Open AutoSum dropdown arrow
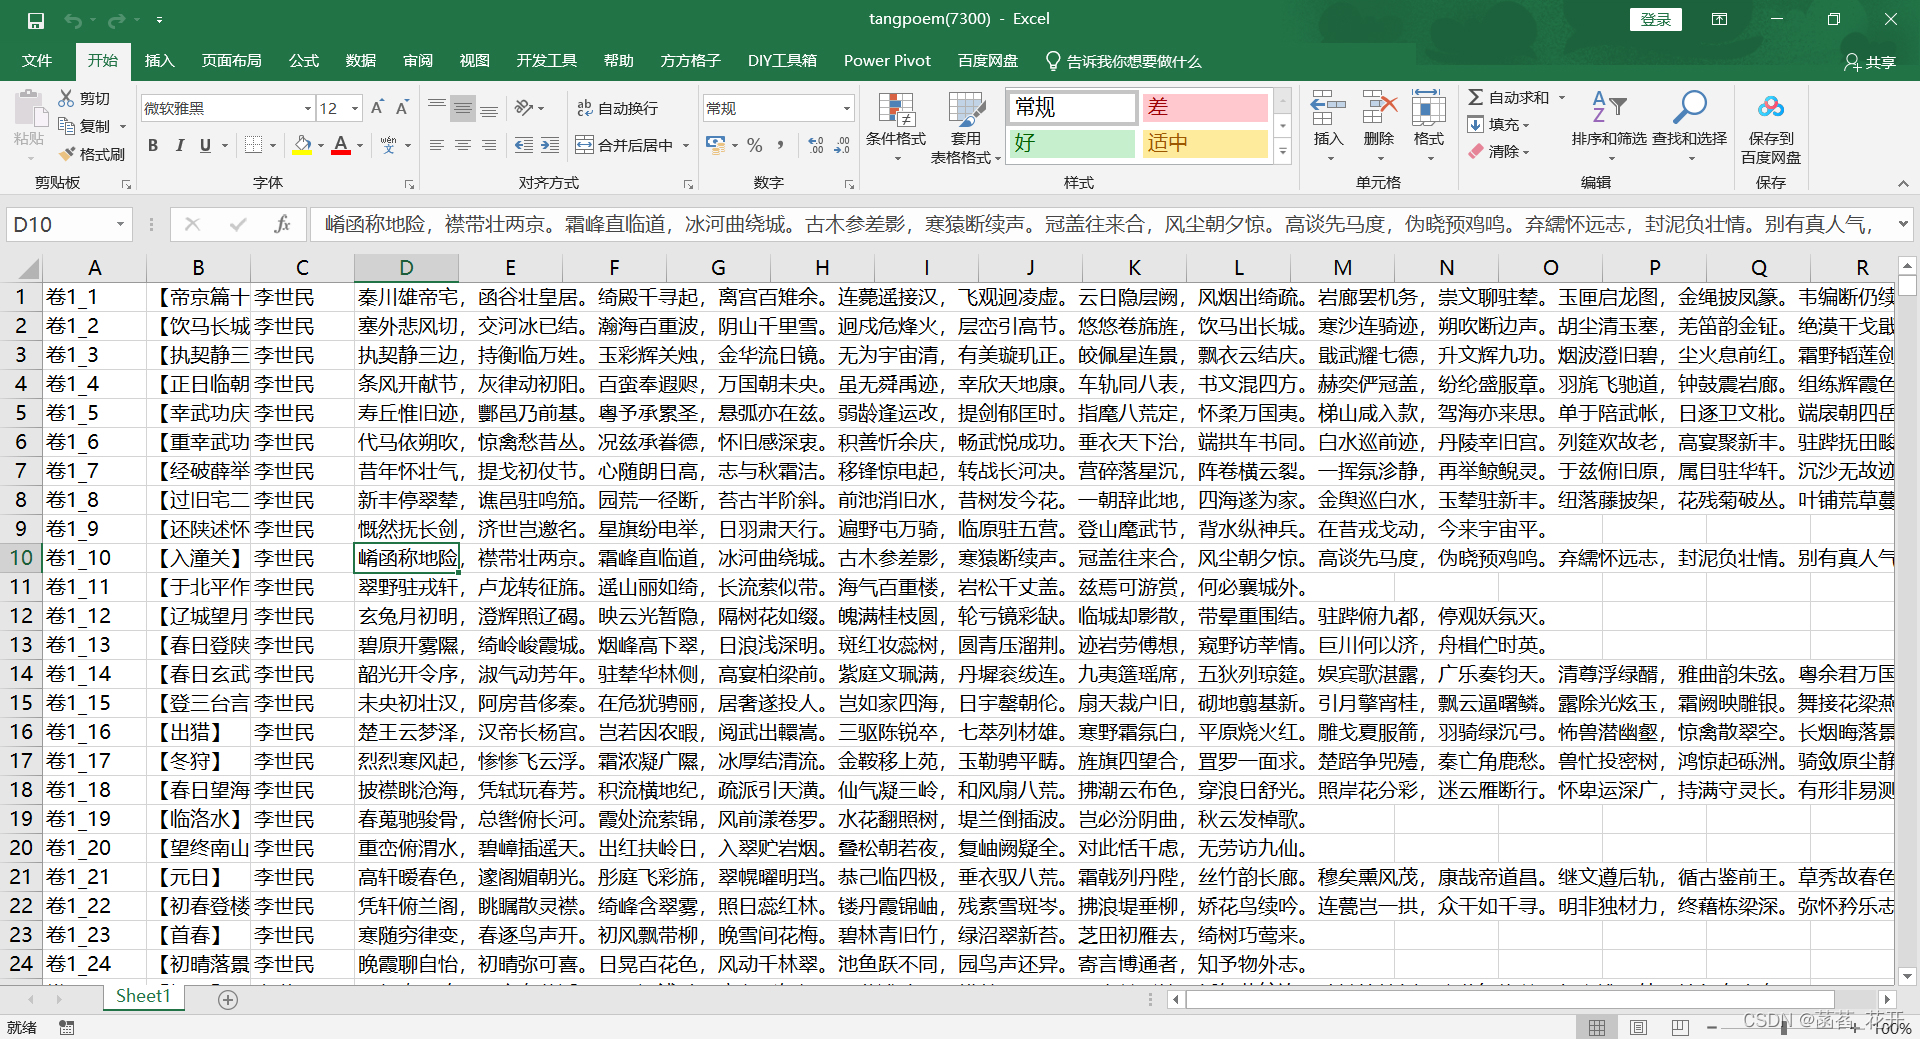The height and width of the screenshot is (1039, 1920). point(1562,98)
